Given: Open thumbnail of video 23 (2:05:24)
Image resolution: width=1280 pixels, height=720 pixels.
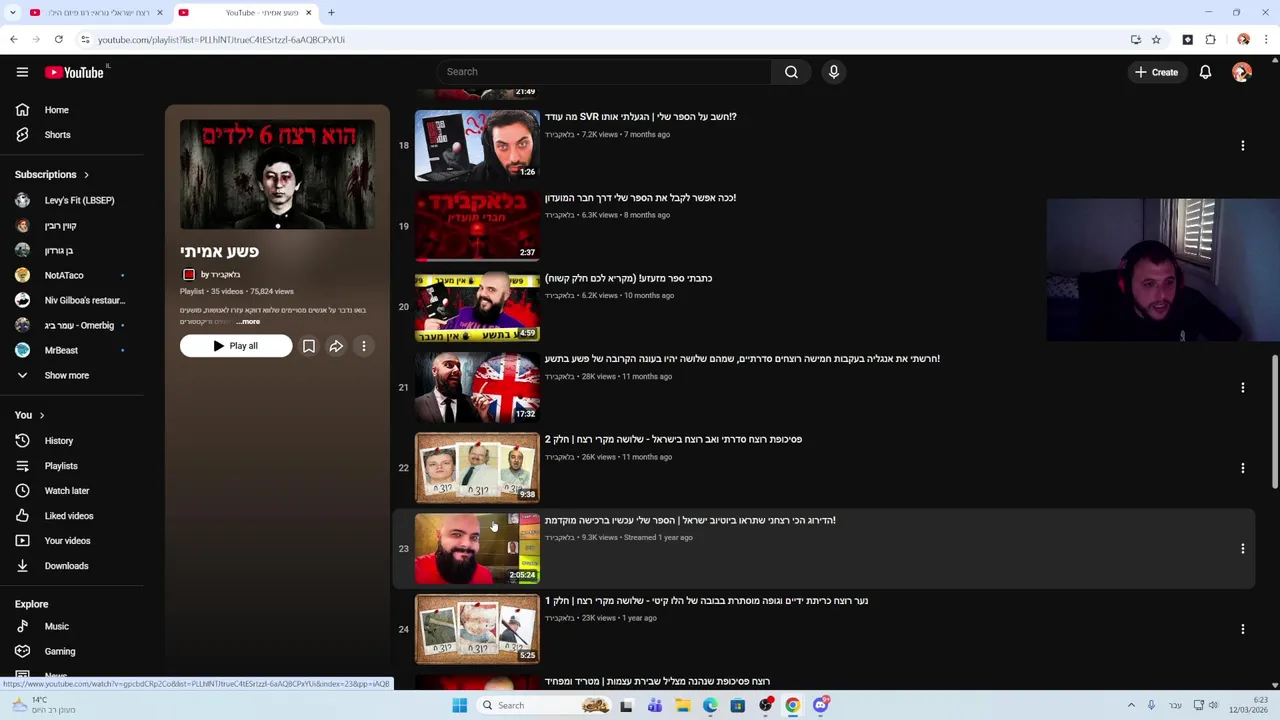Looking at the screenshot, I should tap(477, 549).
